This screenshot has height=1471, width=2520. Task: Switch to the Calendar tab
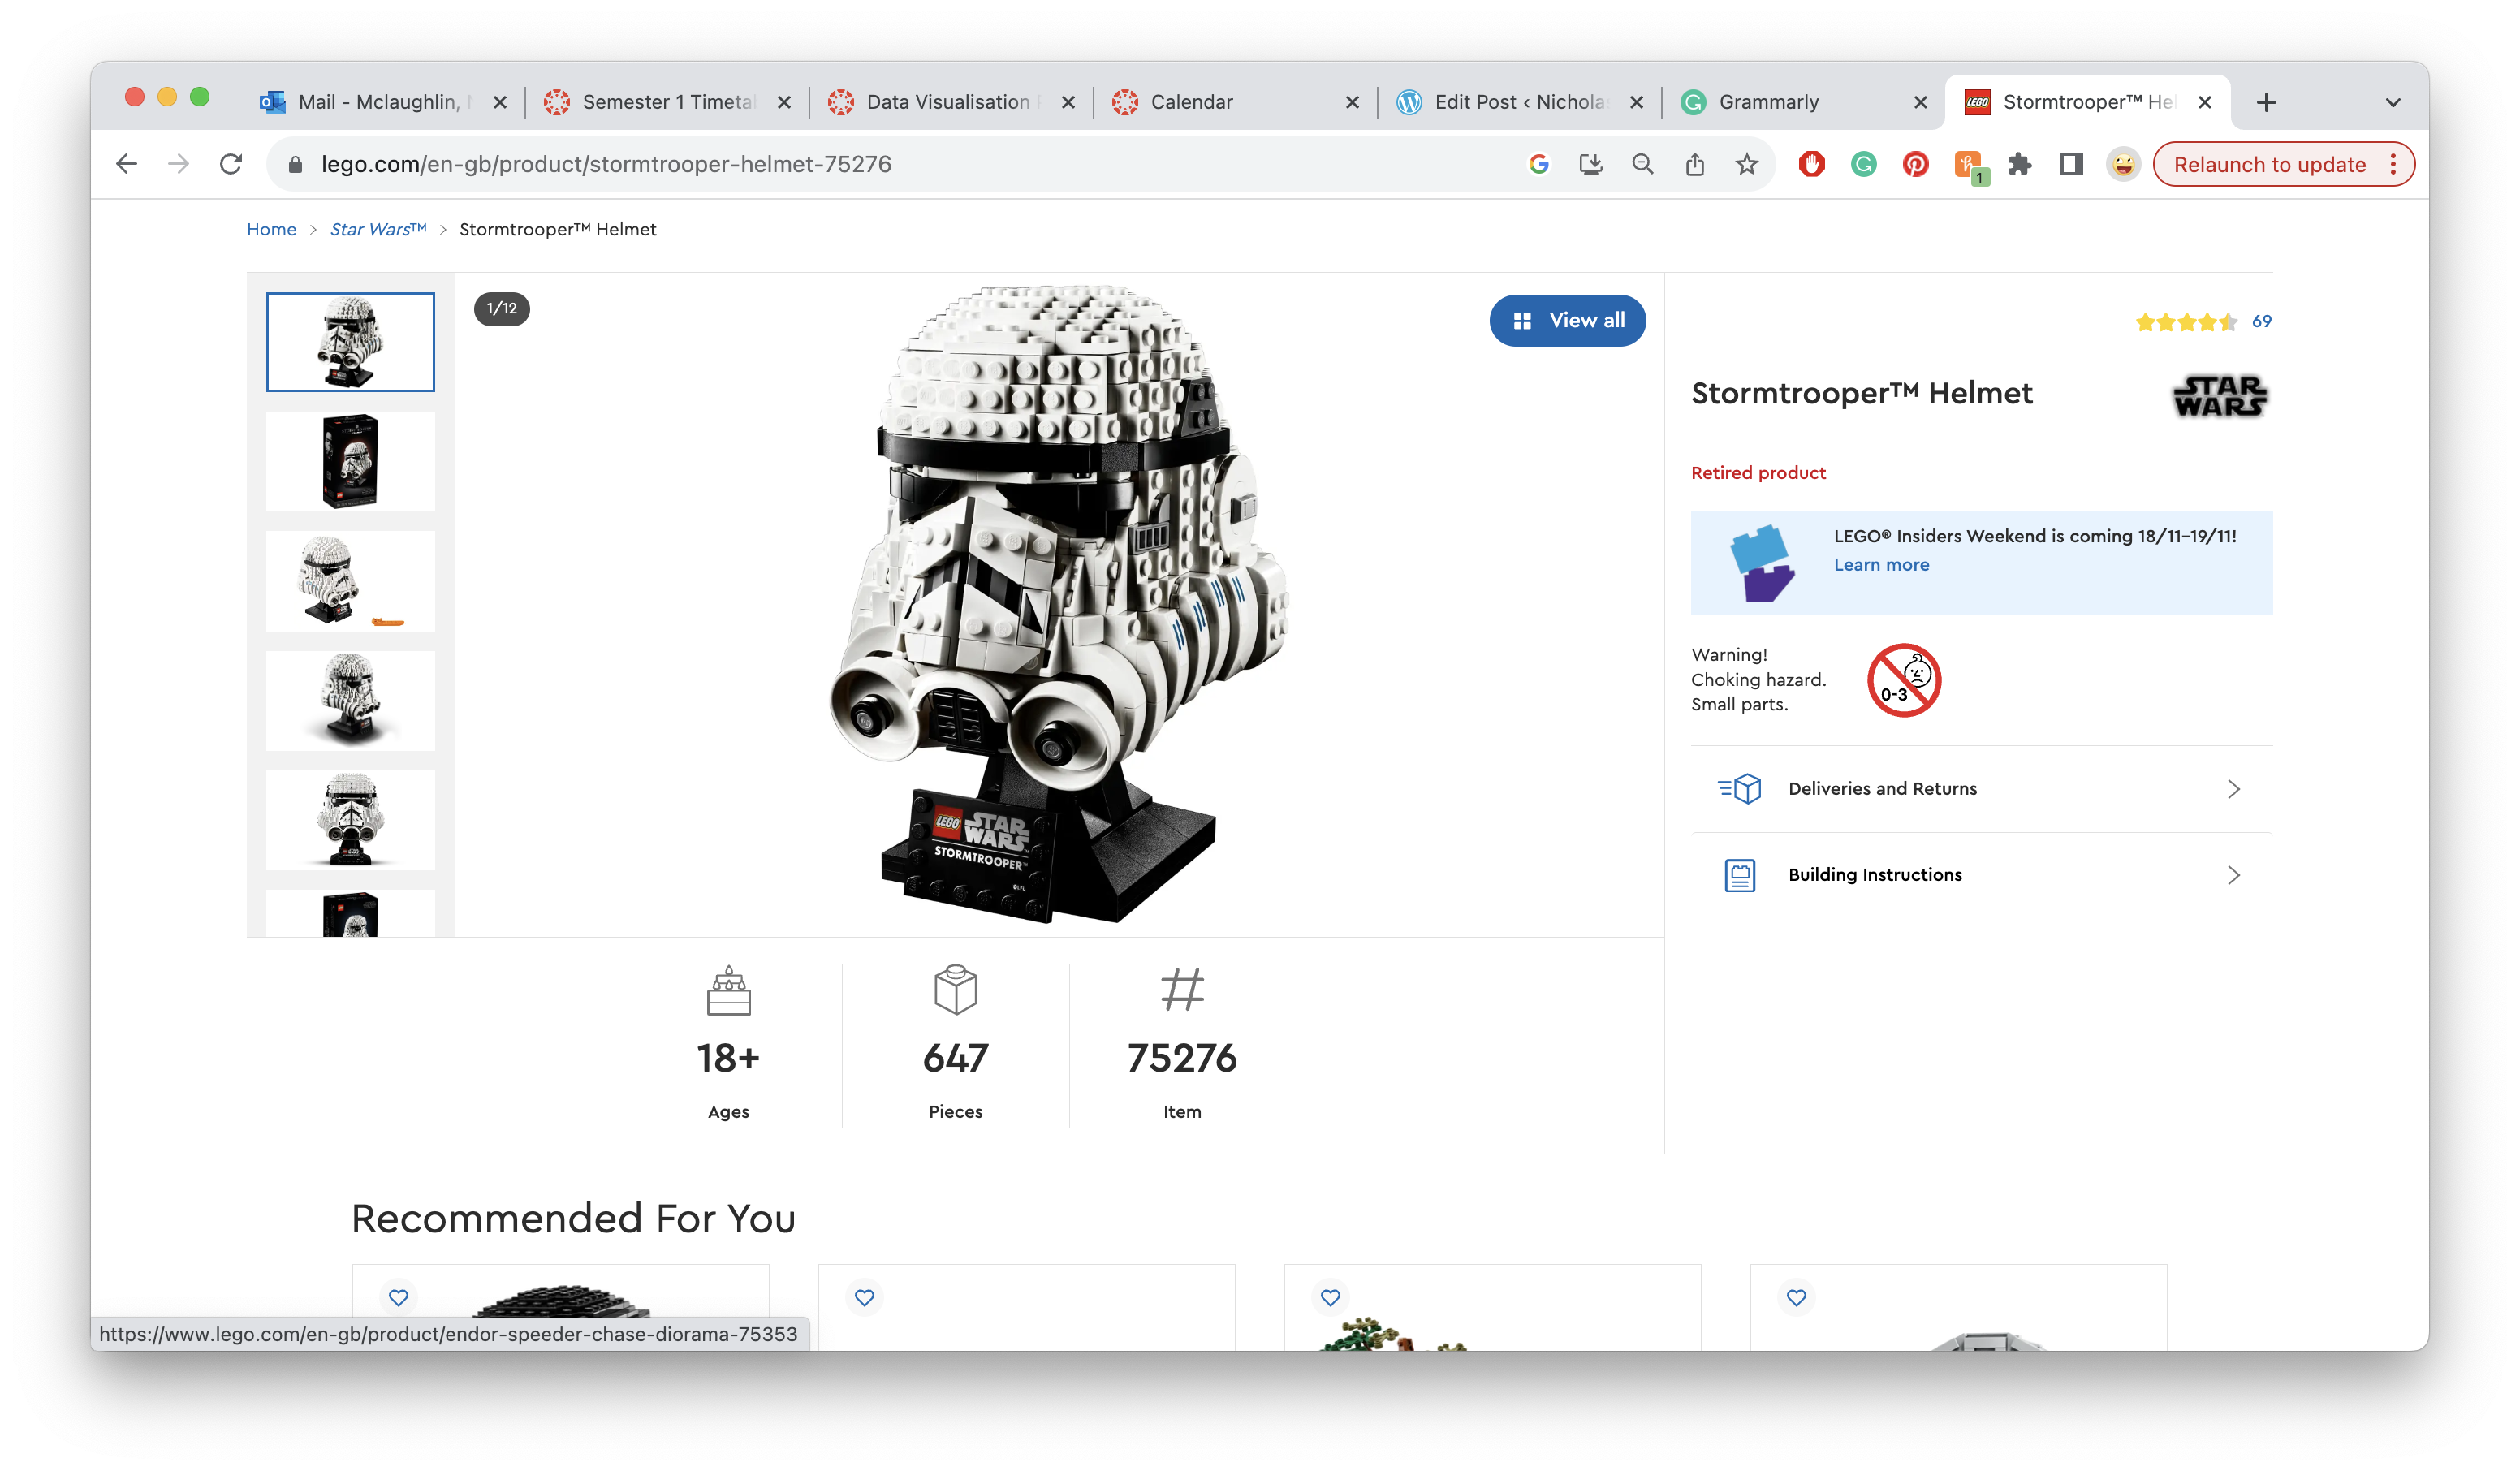[1191, 102]
